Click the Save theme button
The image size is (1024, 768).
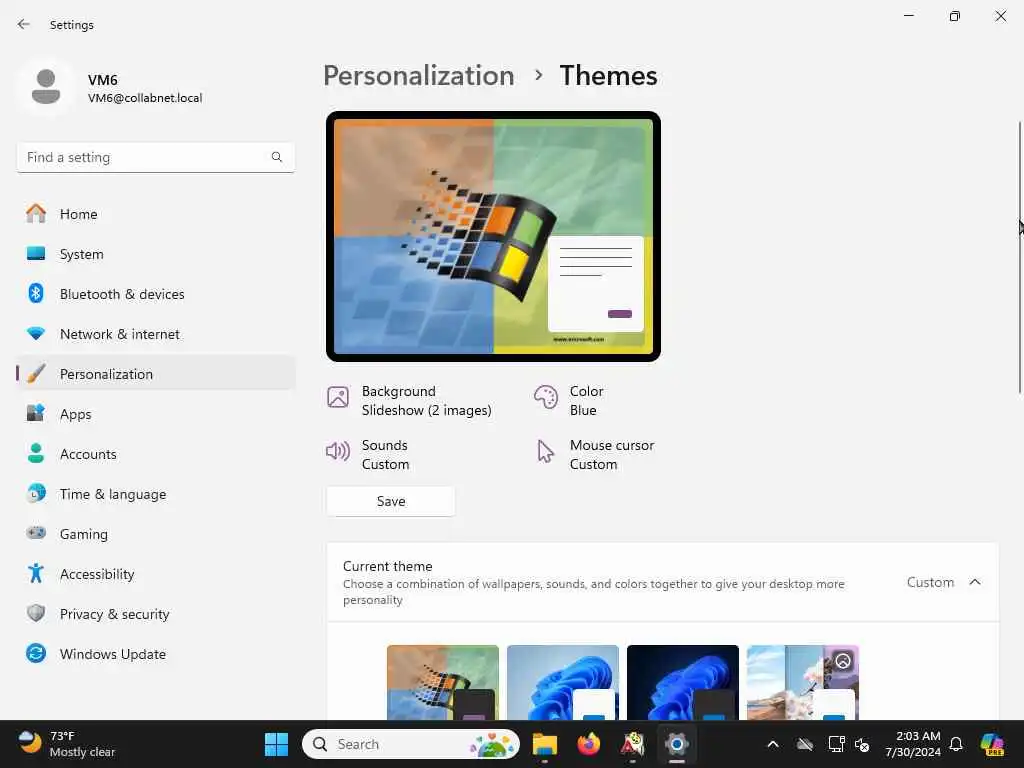click(391, 501)
